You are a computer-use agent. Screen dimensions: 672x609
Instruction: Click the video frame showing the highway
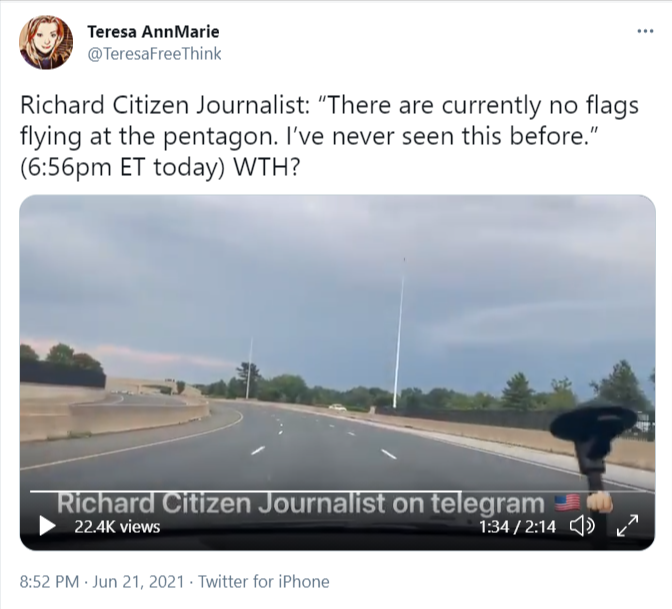click(337, 343)
